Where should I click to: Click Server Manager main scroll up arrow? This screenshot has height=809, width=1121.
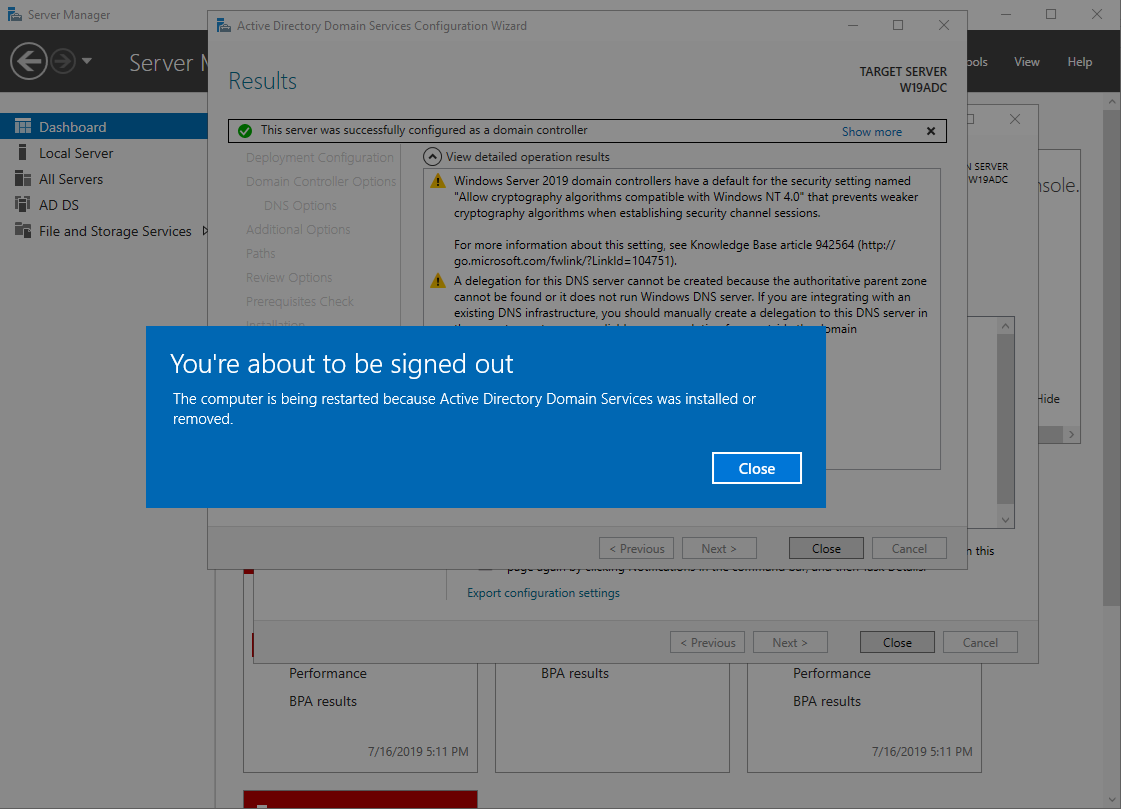tap(1112, 102)
